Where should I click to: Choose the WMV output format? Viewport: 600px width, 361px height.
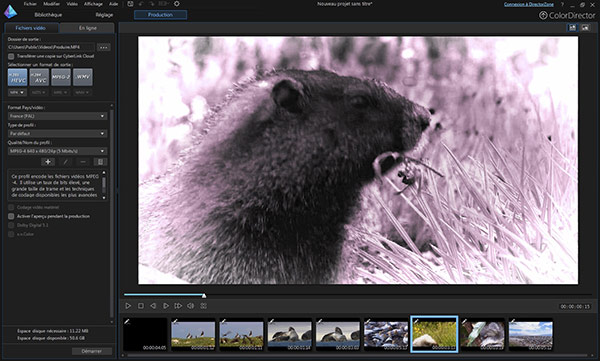point(83,77)
